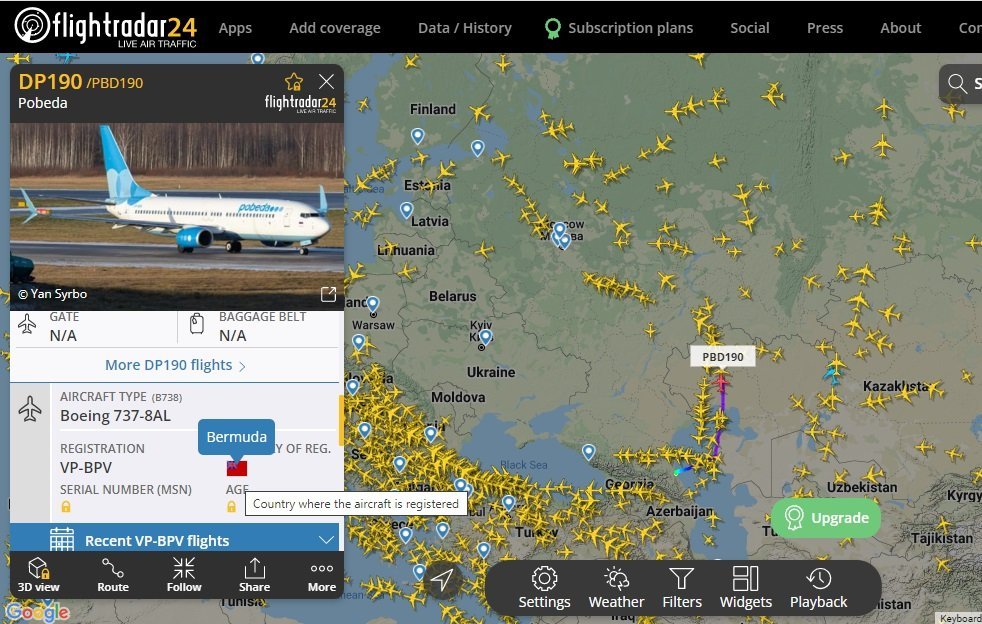Enlarge the aircraft photo with expand icon
This screenshot has height=624, width=982.
point(328,294)
